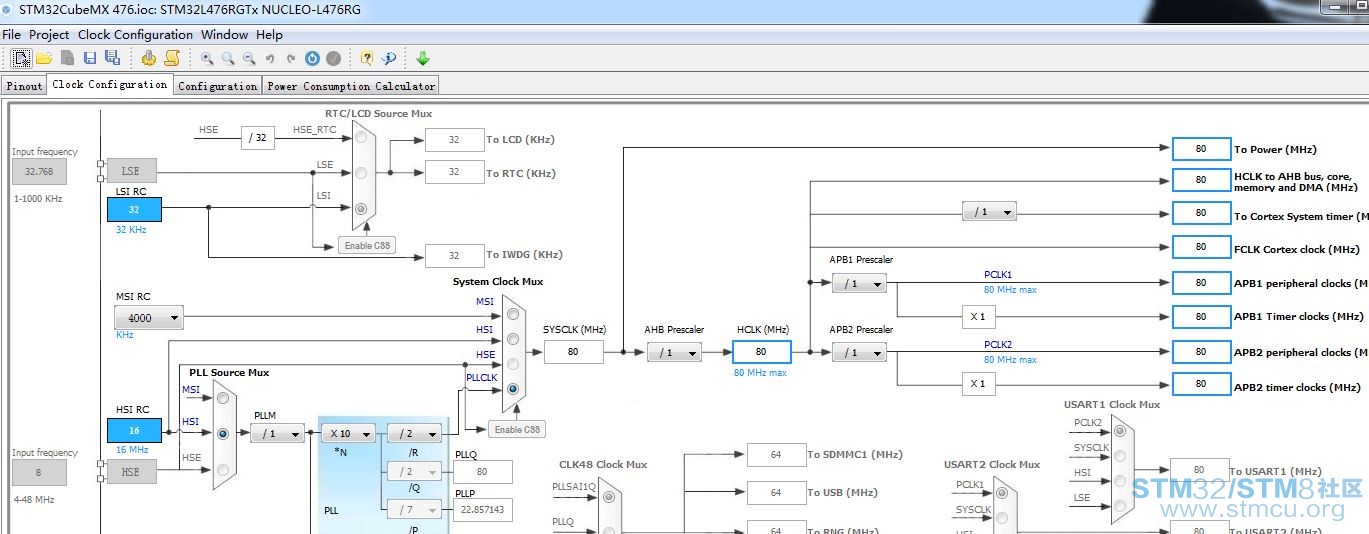This screenshot has height=534, width=1369.
Task: Select MSI in System Clock Mux
Action: coord(513,313)
